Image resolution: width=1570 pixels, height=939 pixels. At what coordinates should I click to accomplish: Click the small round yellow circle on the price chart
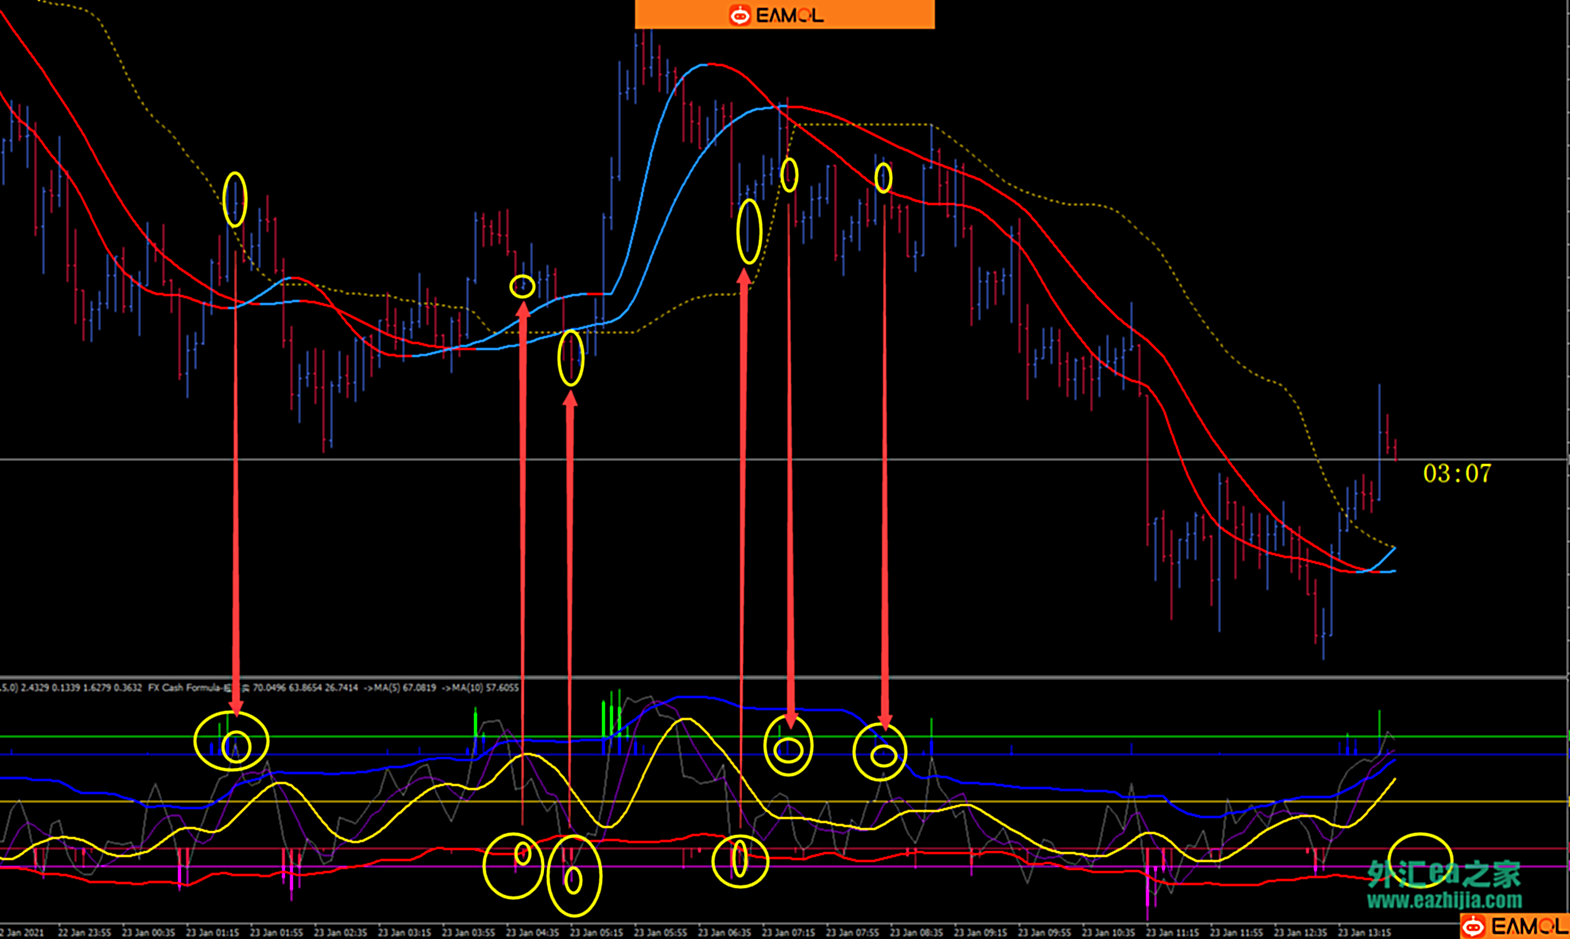522,287
